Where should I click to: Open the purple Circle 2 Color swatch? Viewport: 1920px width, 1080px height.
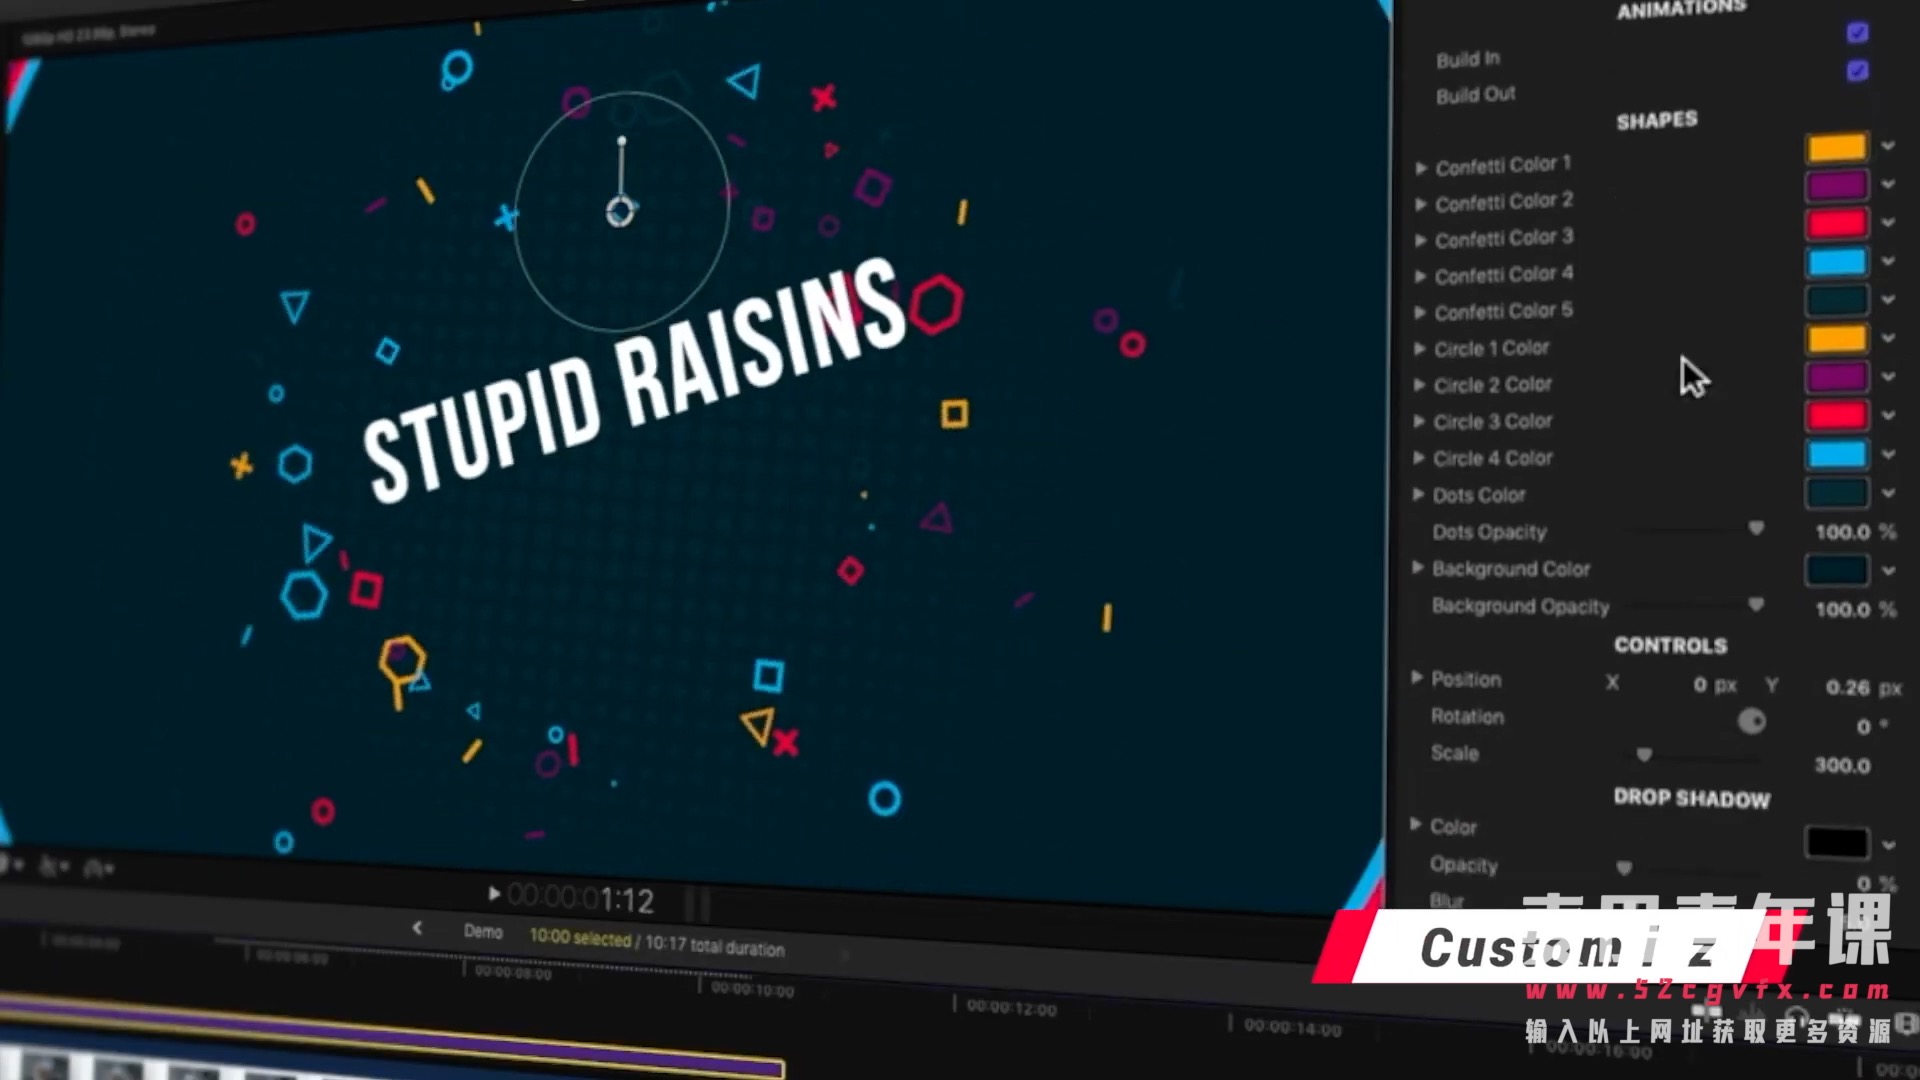tap(1837, 377)
